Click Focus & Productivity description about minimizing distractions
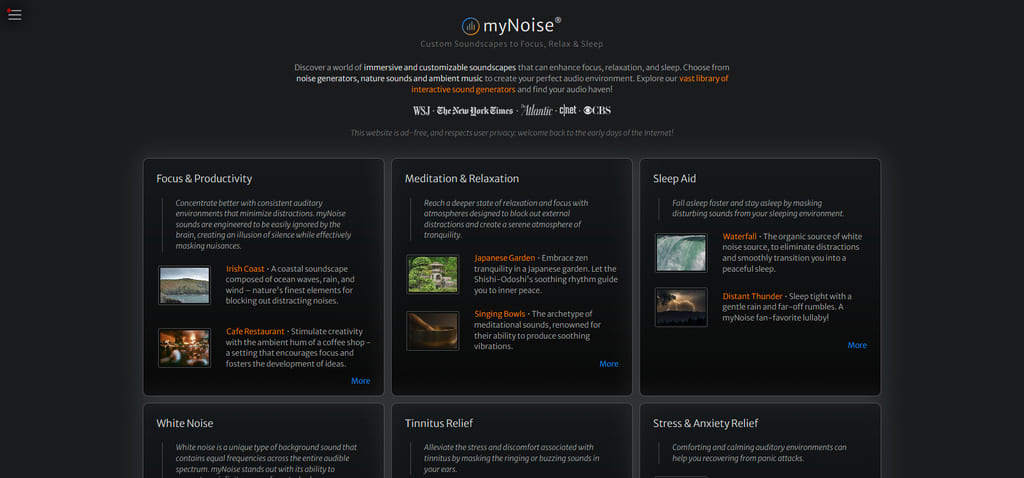Viewport: 1024px width, 478px height. point(263,225)
